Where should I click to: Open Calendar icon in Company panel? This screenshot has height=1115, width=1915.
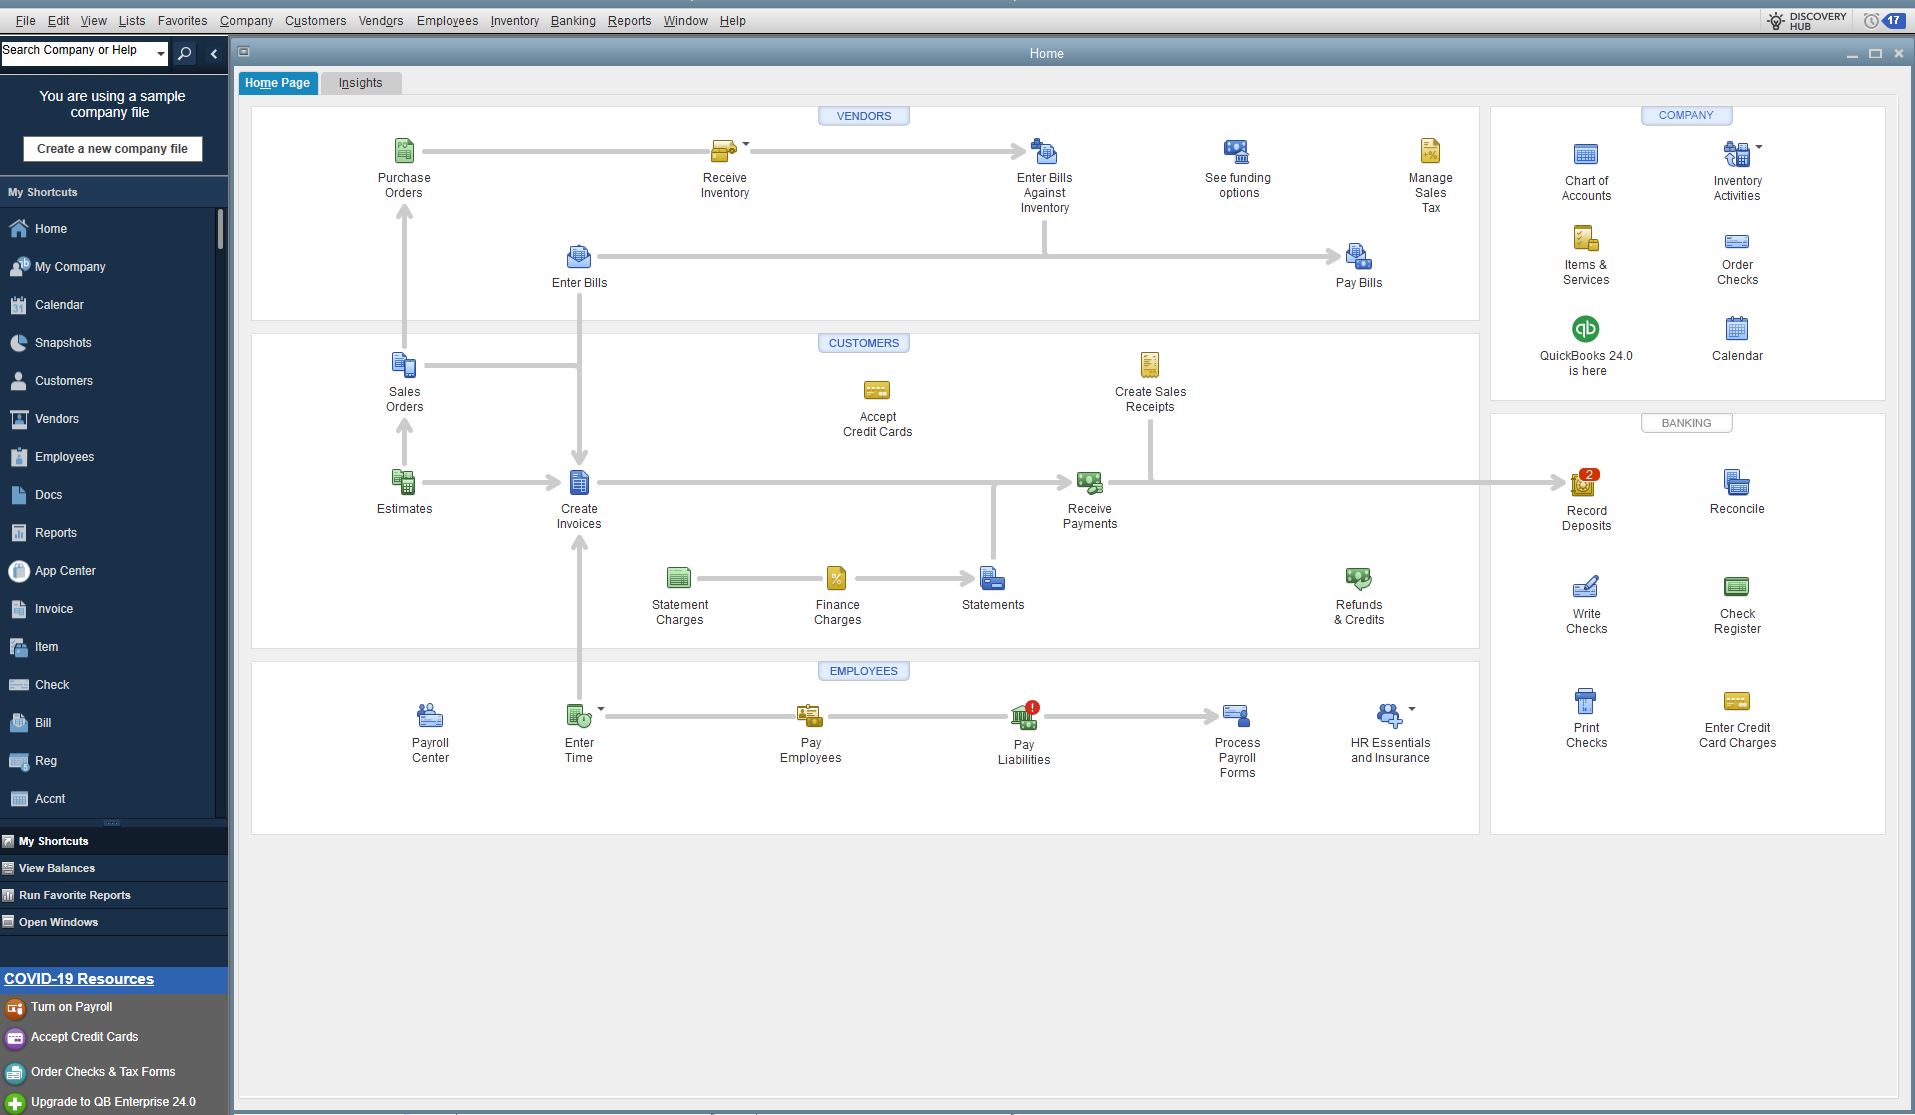[1736, 328]
